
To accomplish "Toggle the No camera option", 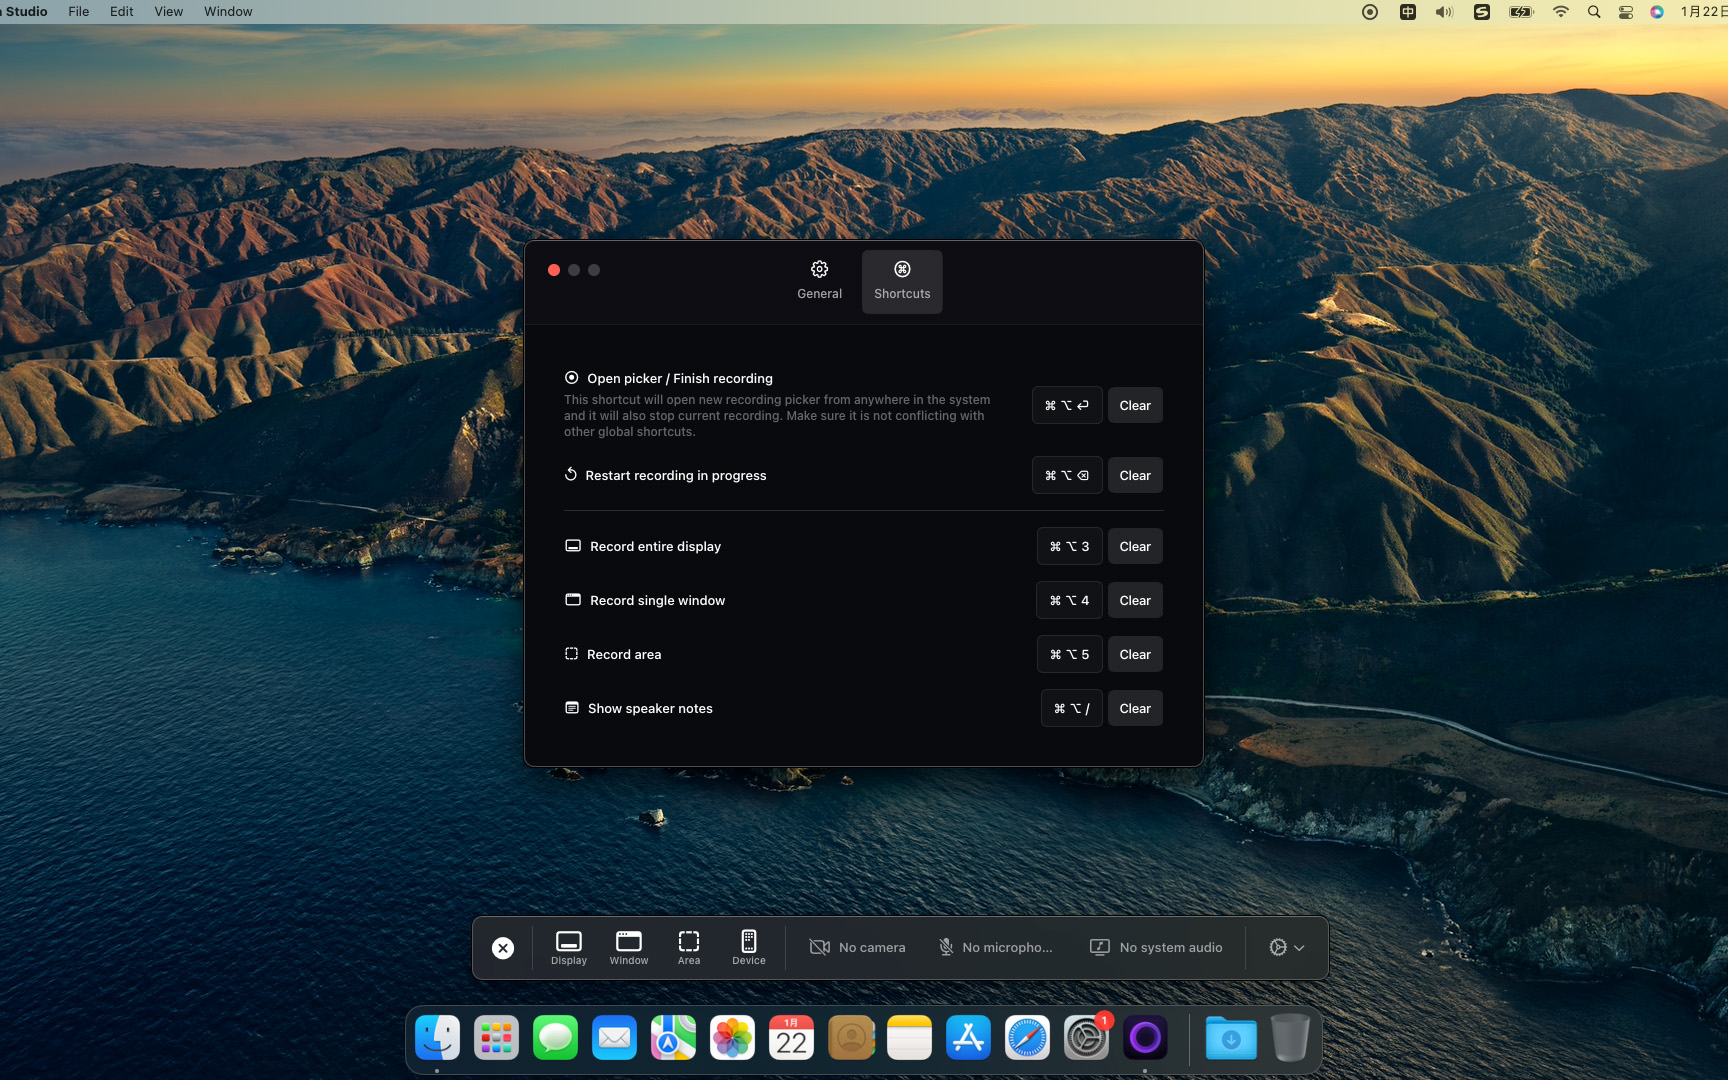I will [x=857, y=947].
